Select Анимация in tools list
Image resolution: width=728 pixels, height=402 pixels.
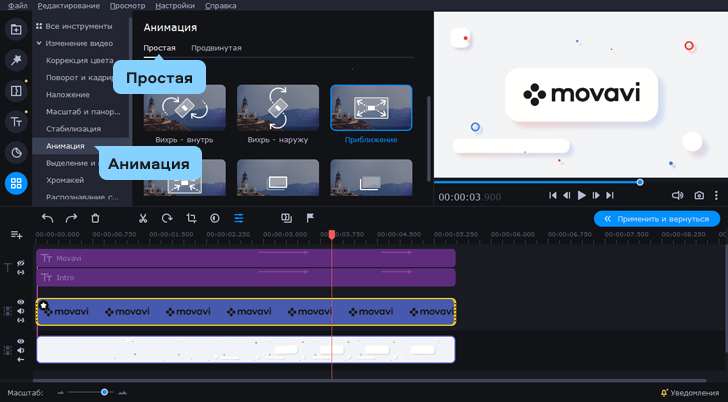(65, 146)
